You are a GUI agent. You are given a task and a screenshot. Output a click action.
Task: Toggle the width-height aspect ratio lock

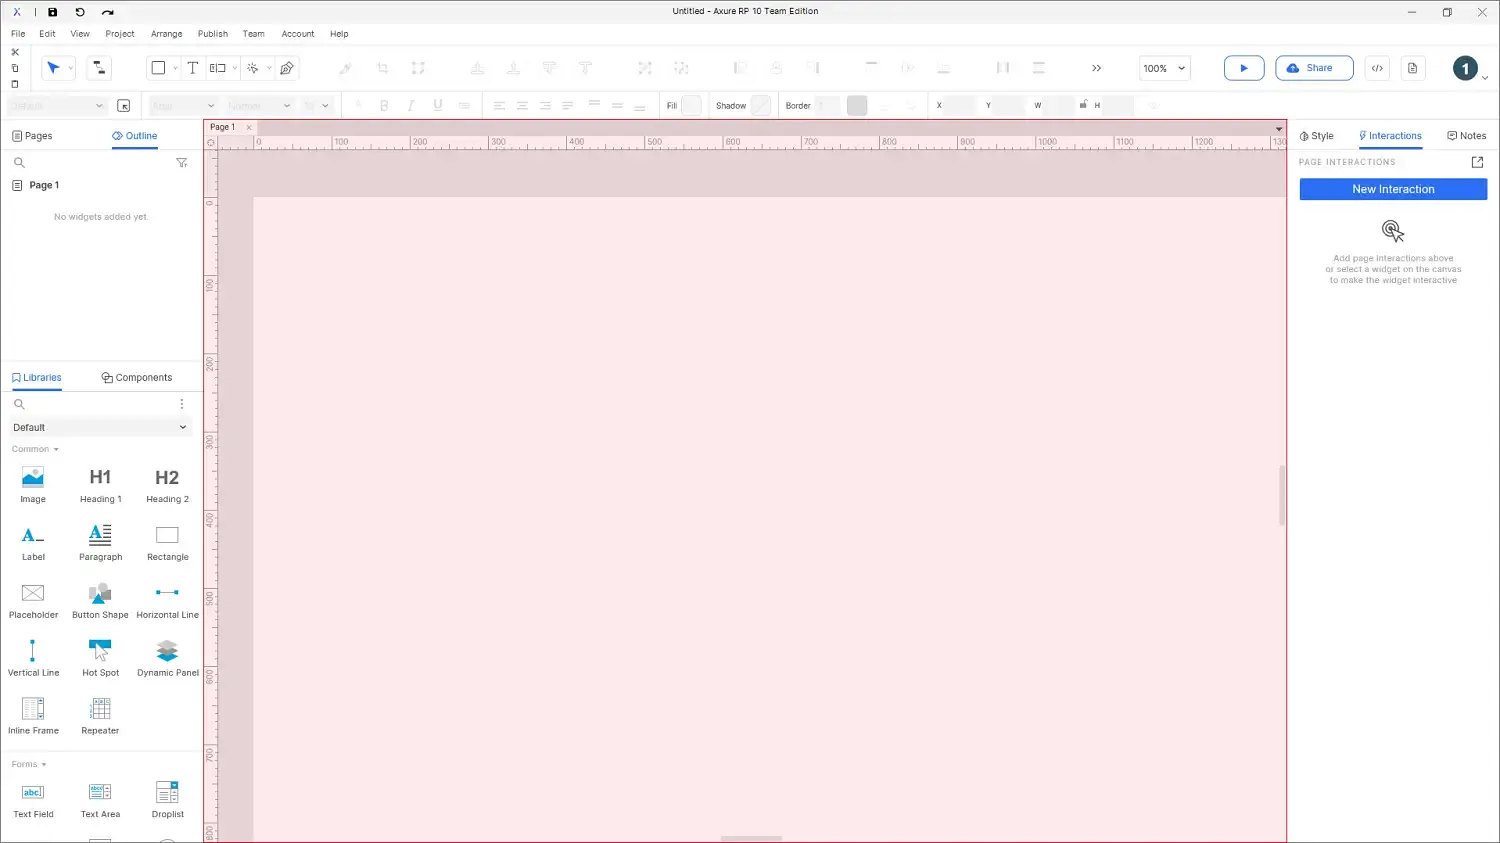(x=1083, y=105)
